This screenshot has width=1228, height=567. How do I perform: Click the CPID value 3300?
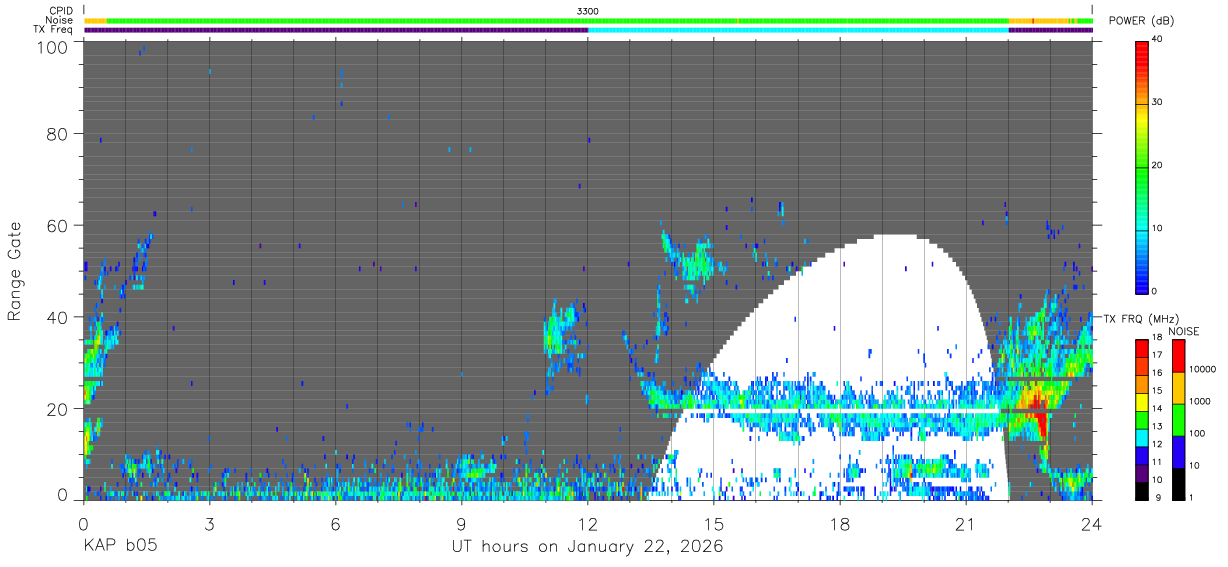tap(588, 10)
